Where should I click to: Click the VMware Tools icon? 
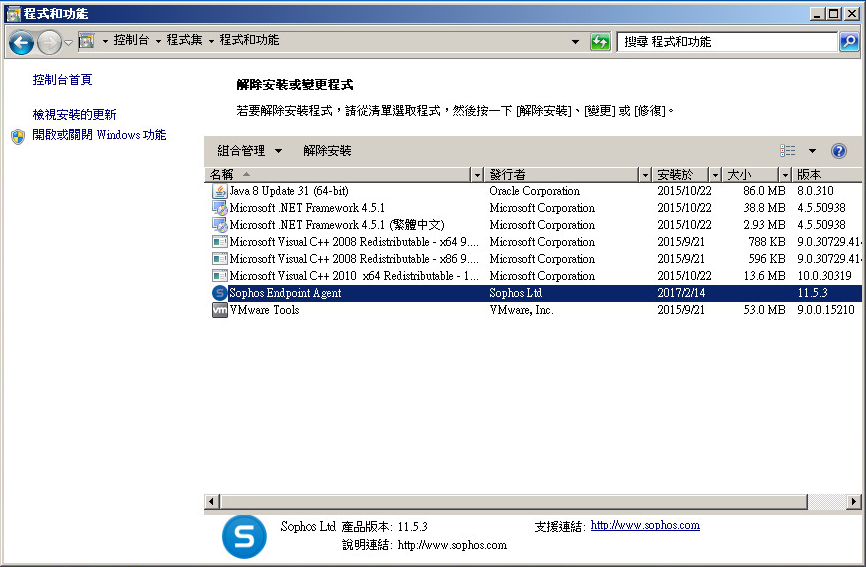click(220, 310)
